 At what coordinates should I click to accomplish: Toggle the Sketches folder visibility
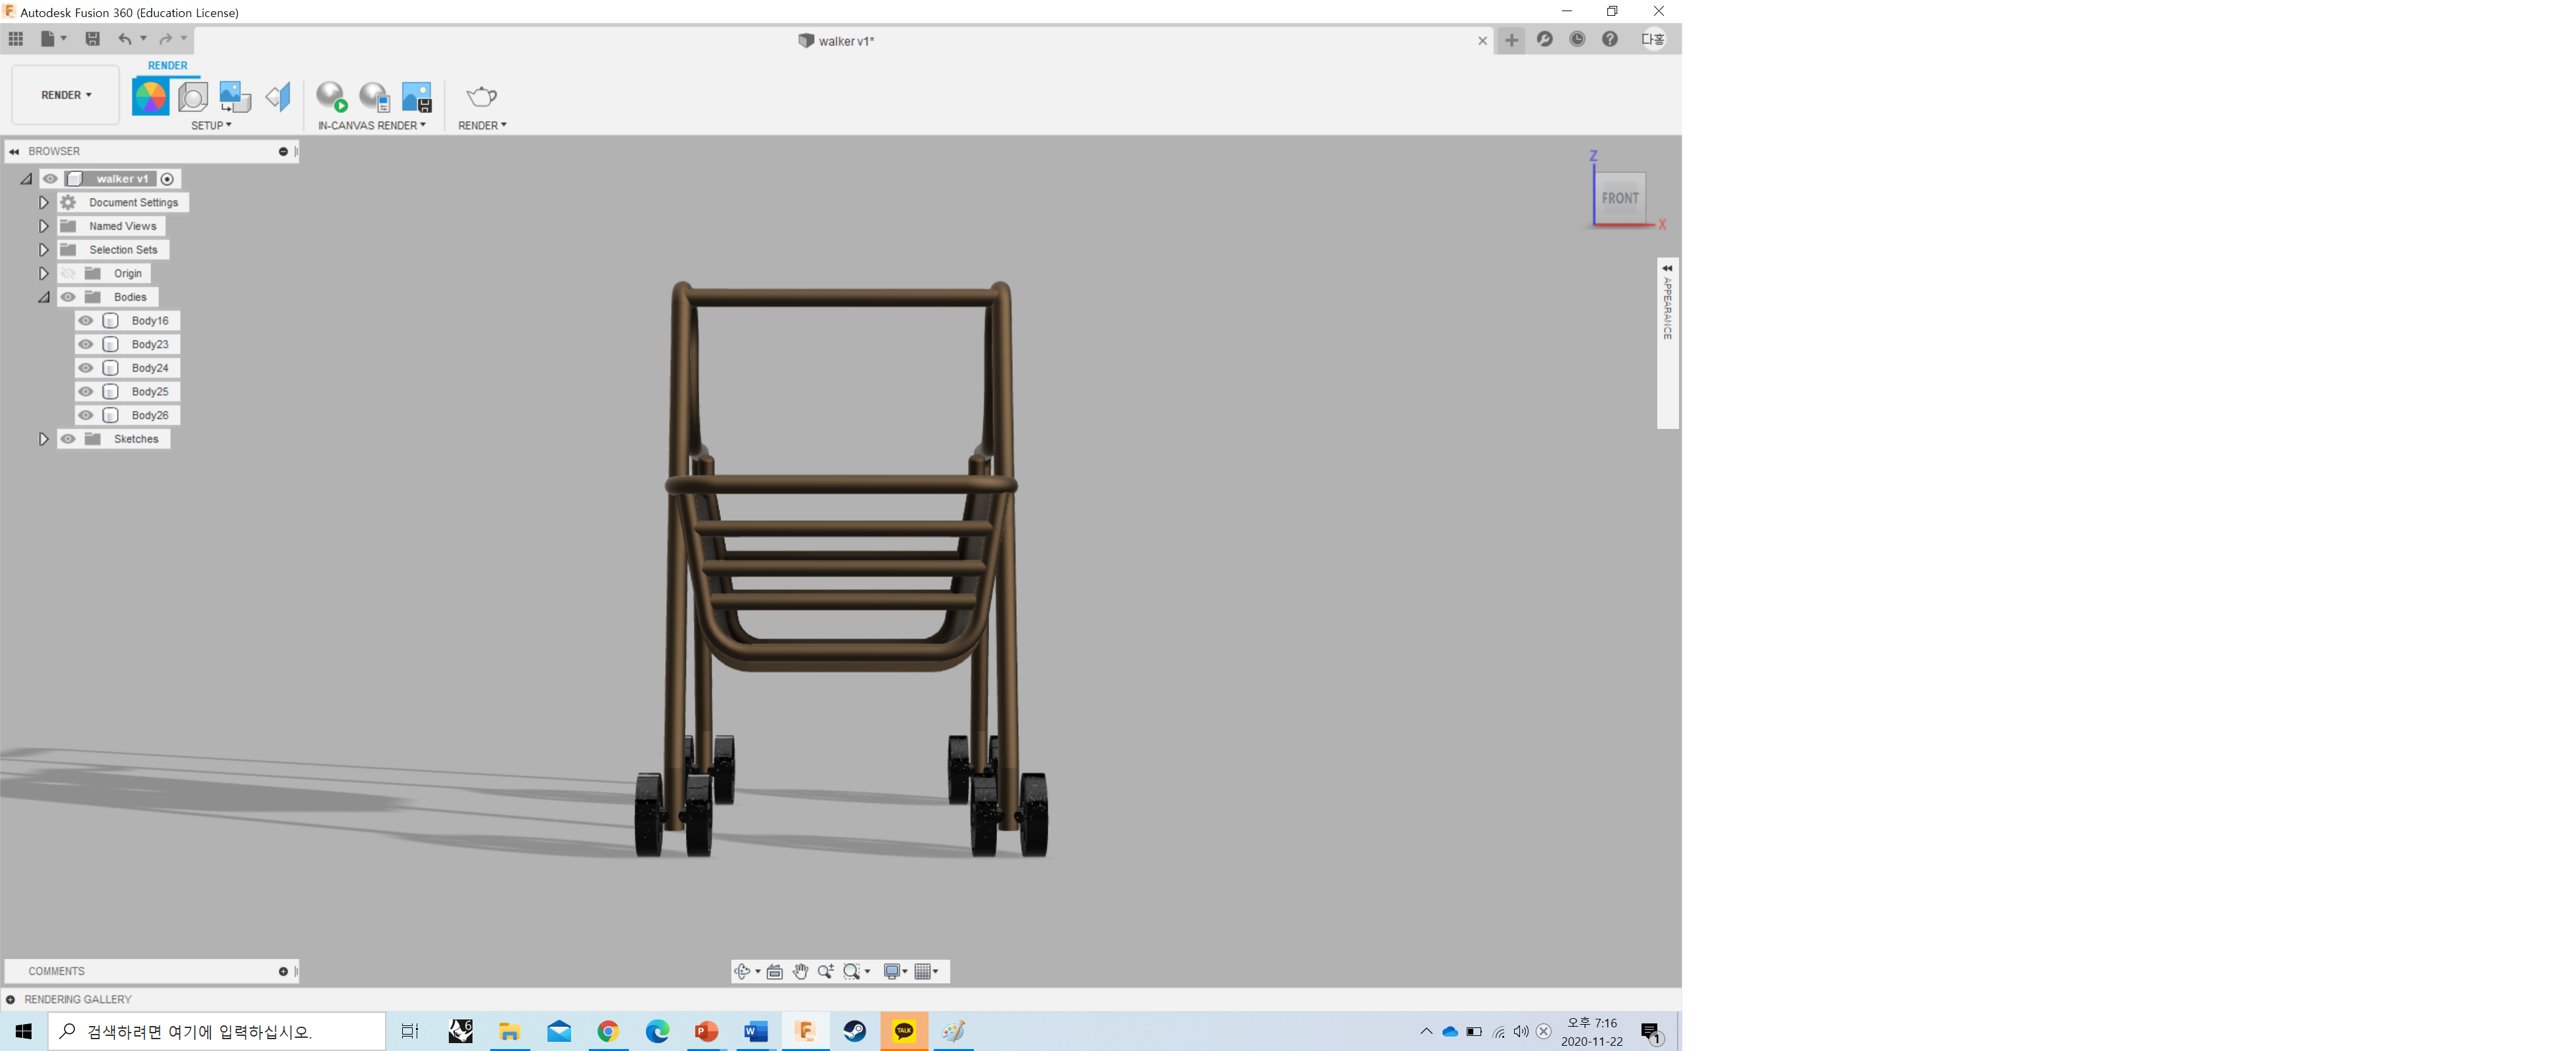point(68,439)
